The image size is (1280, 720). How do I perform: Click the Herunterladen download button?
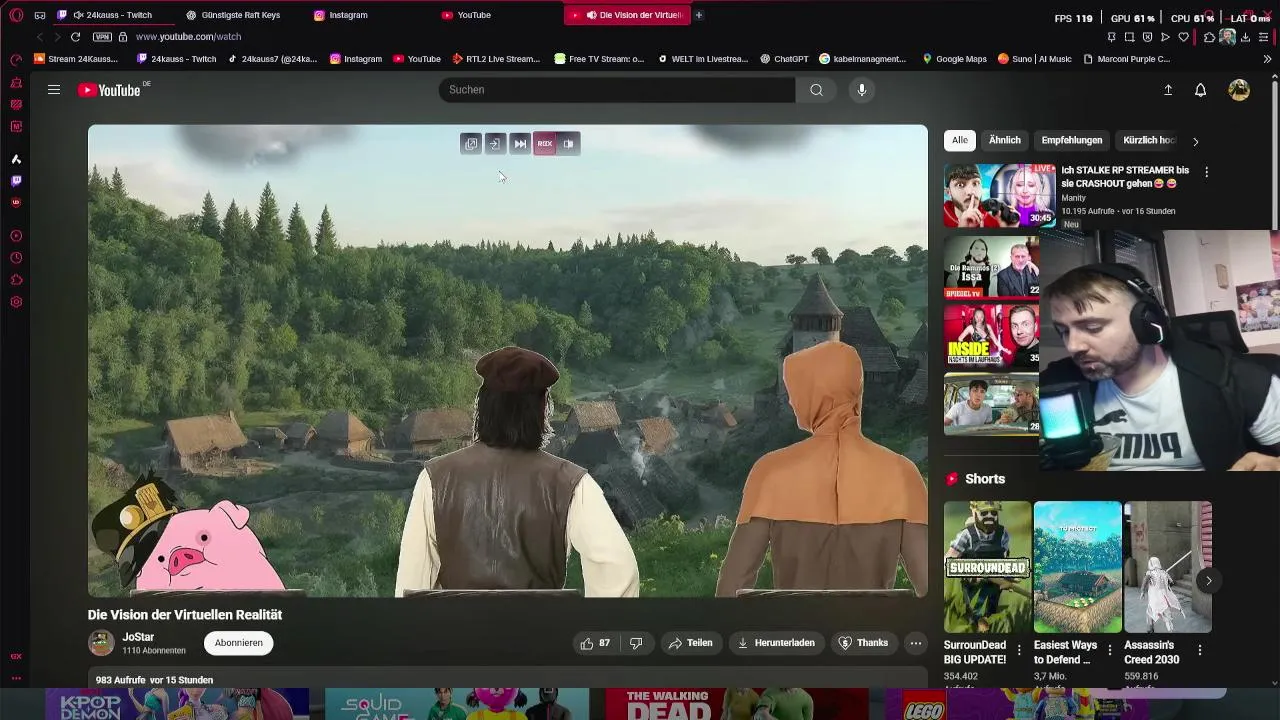(777, 643)
